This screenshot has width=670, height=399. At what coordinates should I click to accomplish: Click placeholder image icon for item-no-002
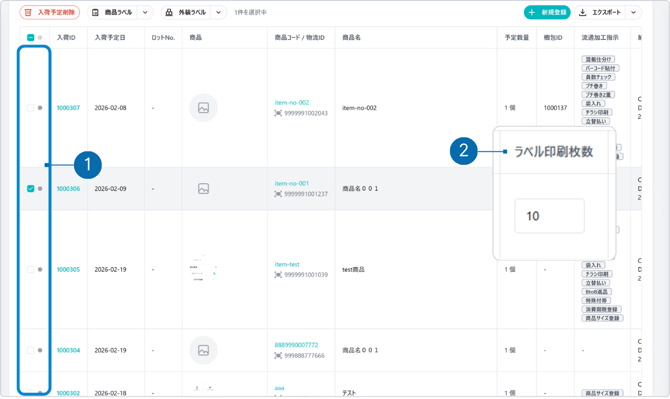(203, 108)
